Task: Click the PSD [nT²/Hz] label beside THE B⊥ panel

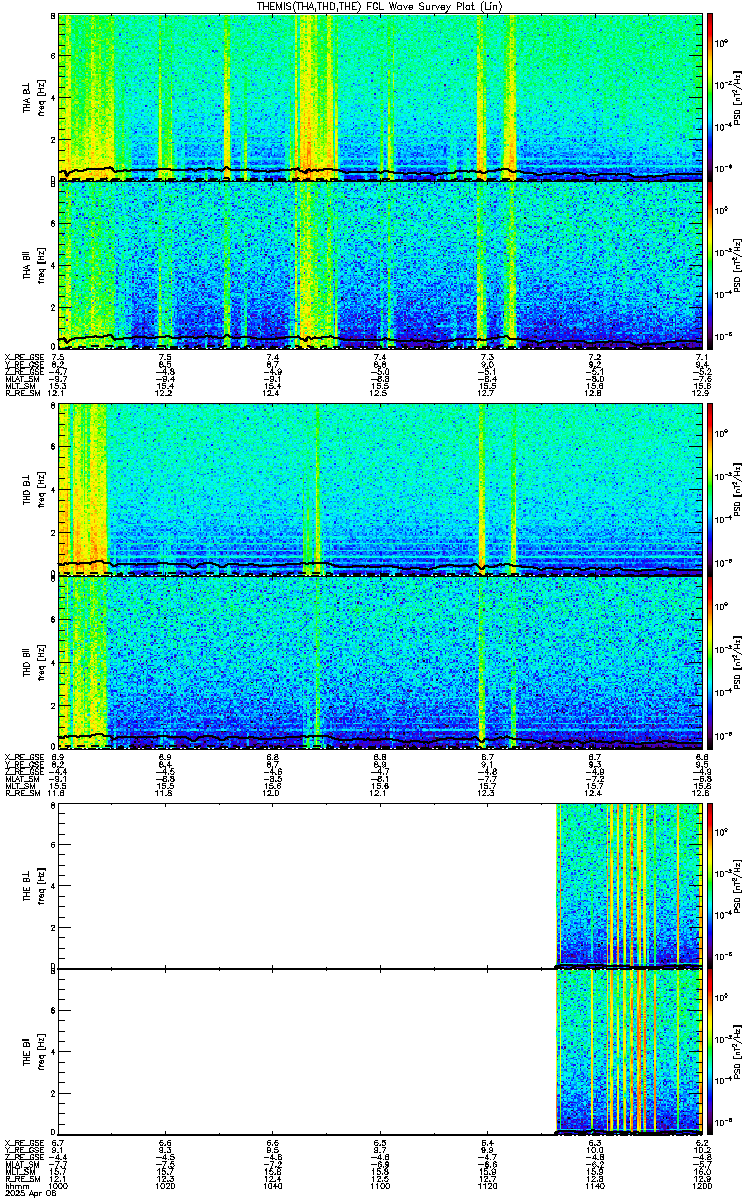Action: click(x=738, y=886)
